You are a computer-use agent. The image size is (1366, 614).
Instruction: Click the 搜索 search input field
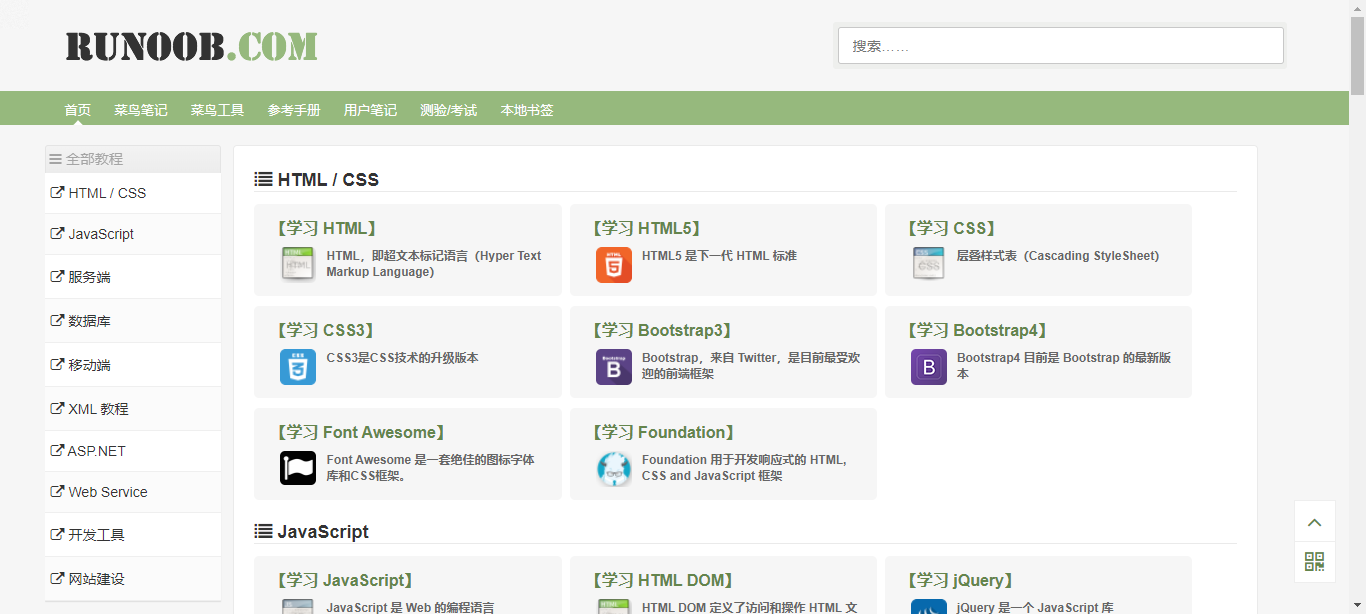[1060, 45]
